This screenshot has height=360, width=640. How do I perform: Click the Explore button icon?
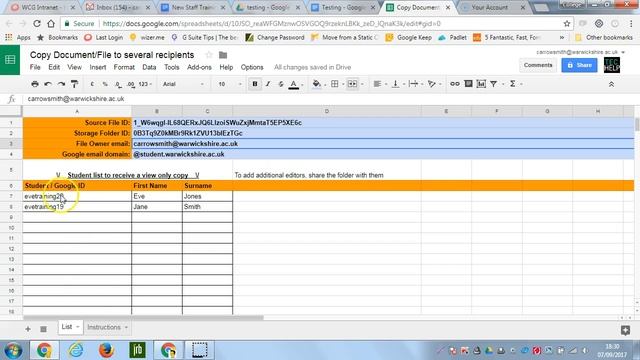[x=625, y=330]
